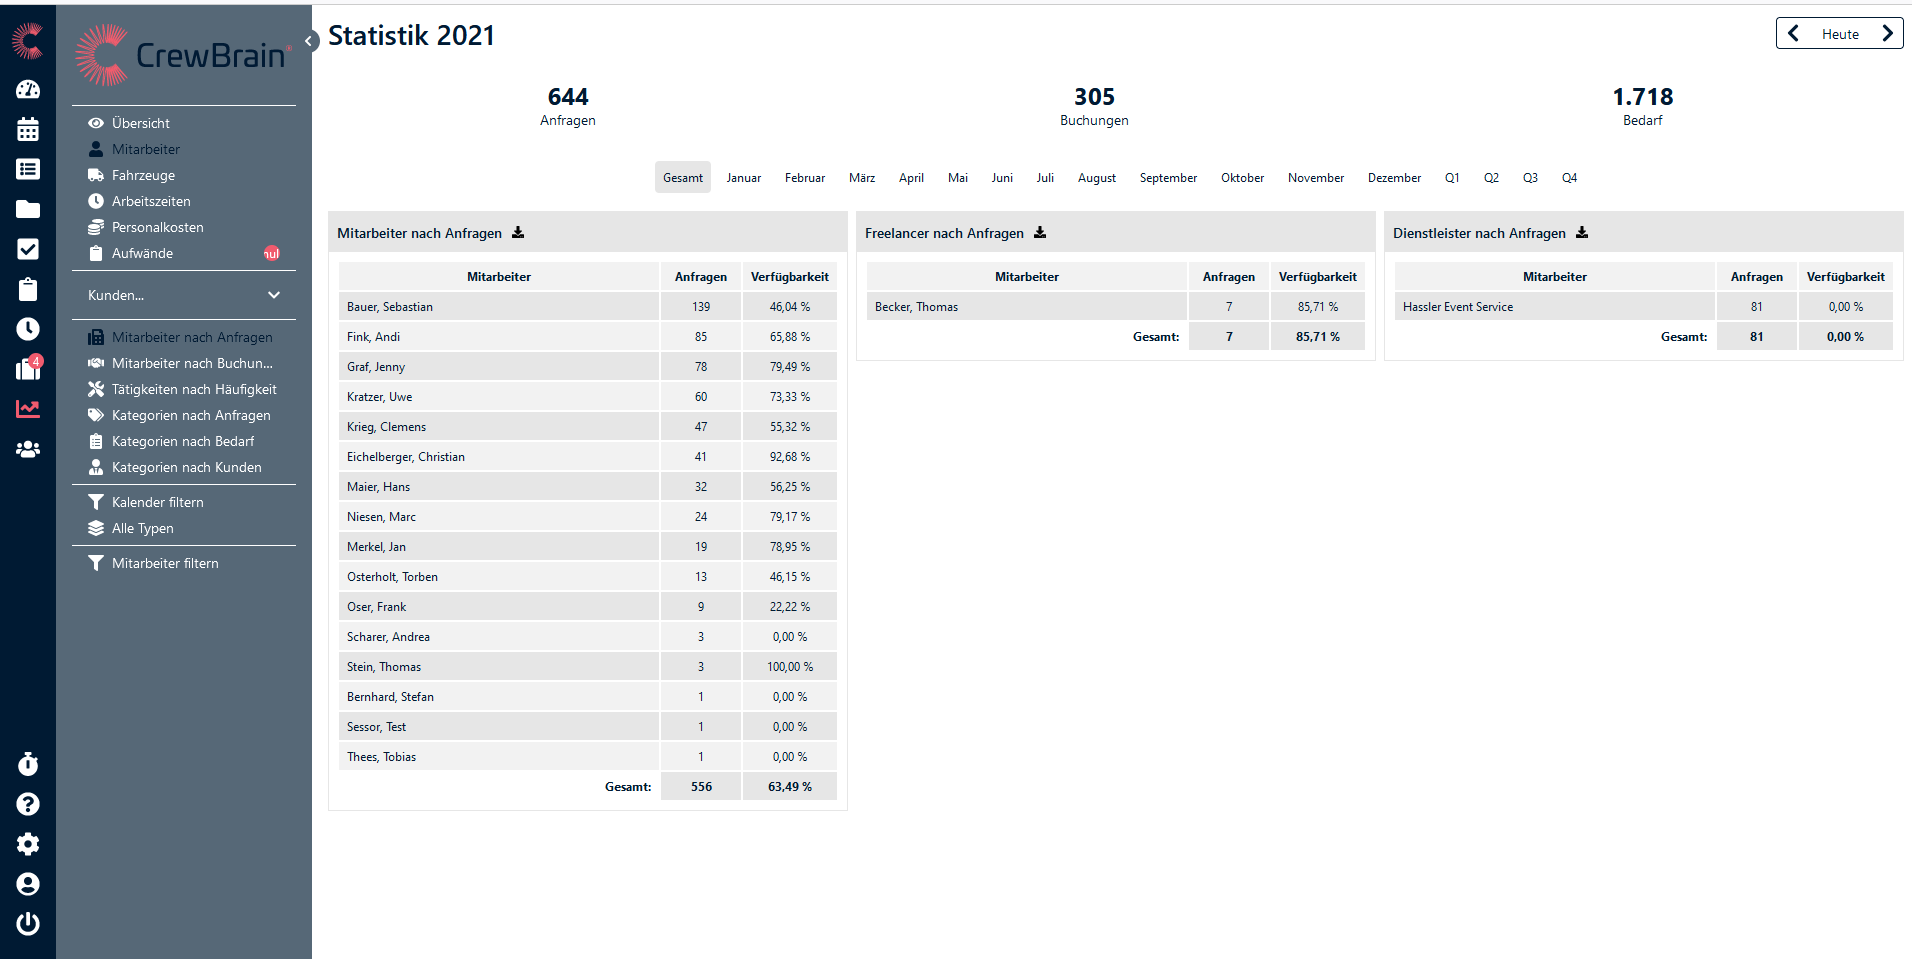1912x959 pixels.
Task: Select the März month tab
Action: point(861,178)
